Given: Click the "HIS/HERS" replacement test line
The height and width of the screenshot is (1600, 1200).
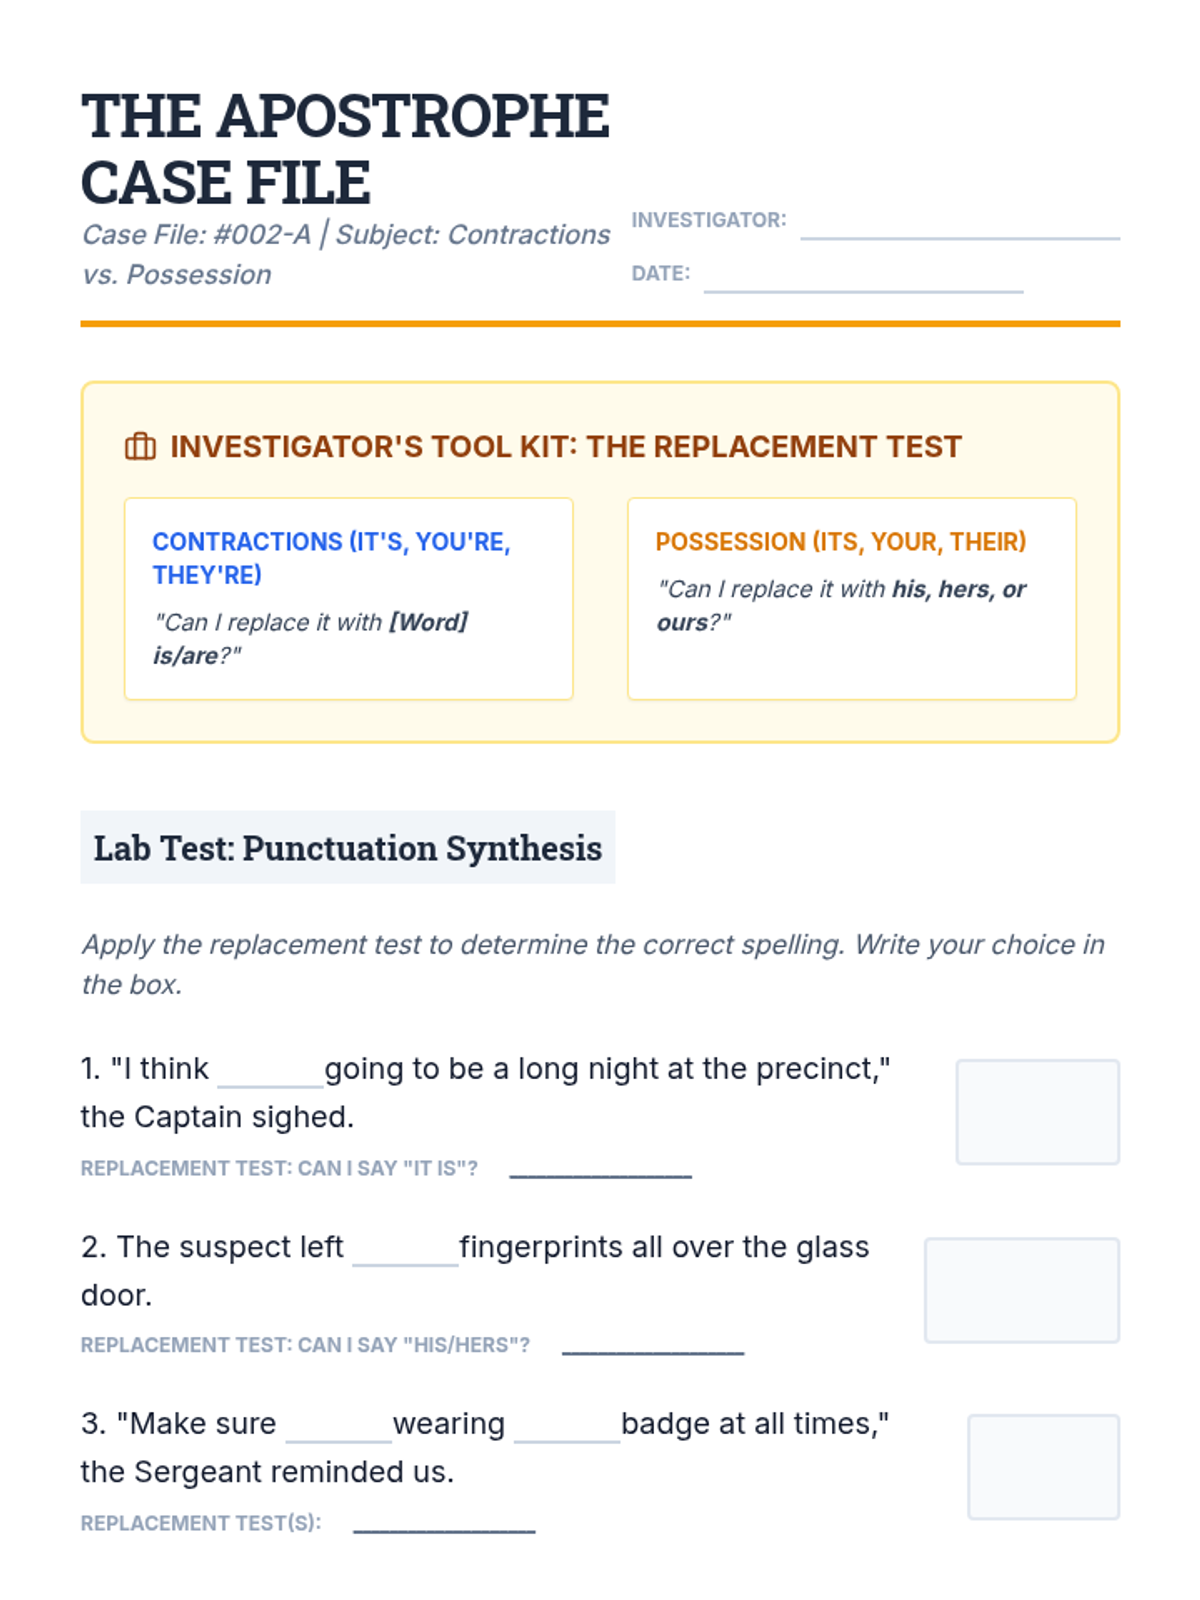Looking at the screenshot, I should click(653, 1346).
